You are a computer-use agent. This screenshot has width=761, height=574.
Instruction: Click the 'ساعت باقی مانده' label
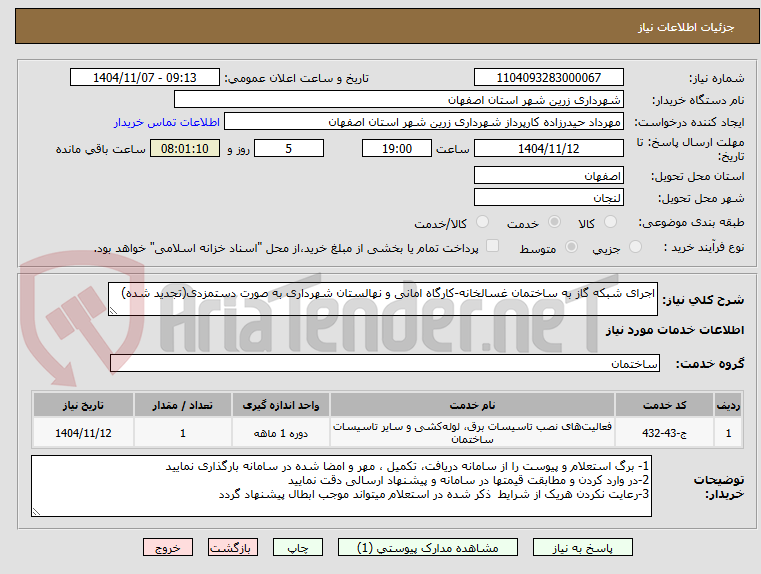point(100,149)
